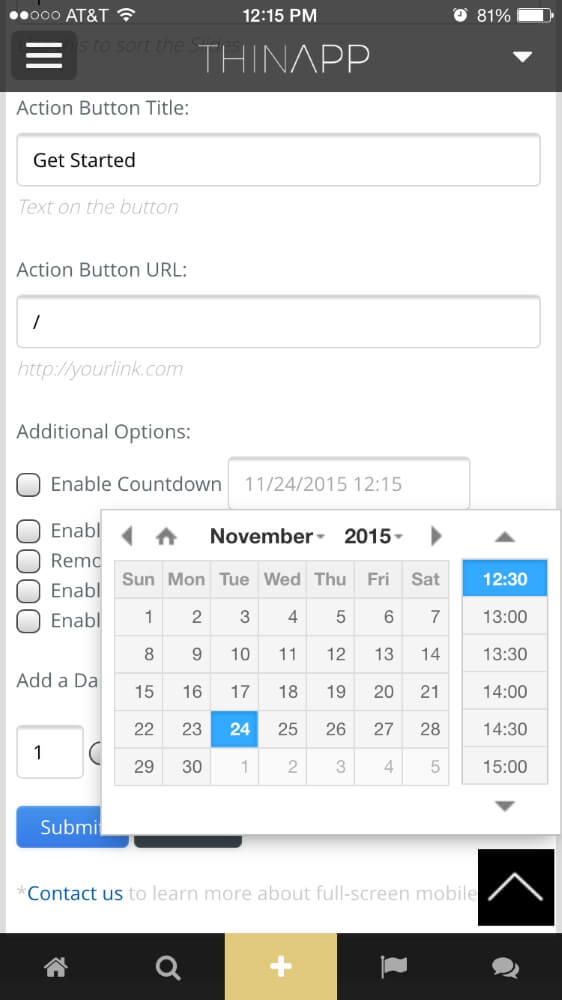Jump to today with calendar home icon
The height and width of the screenshot is (1000, 562).
[166, 536]
